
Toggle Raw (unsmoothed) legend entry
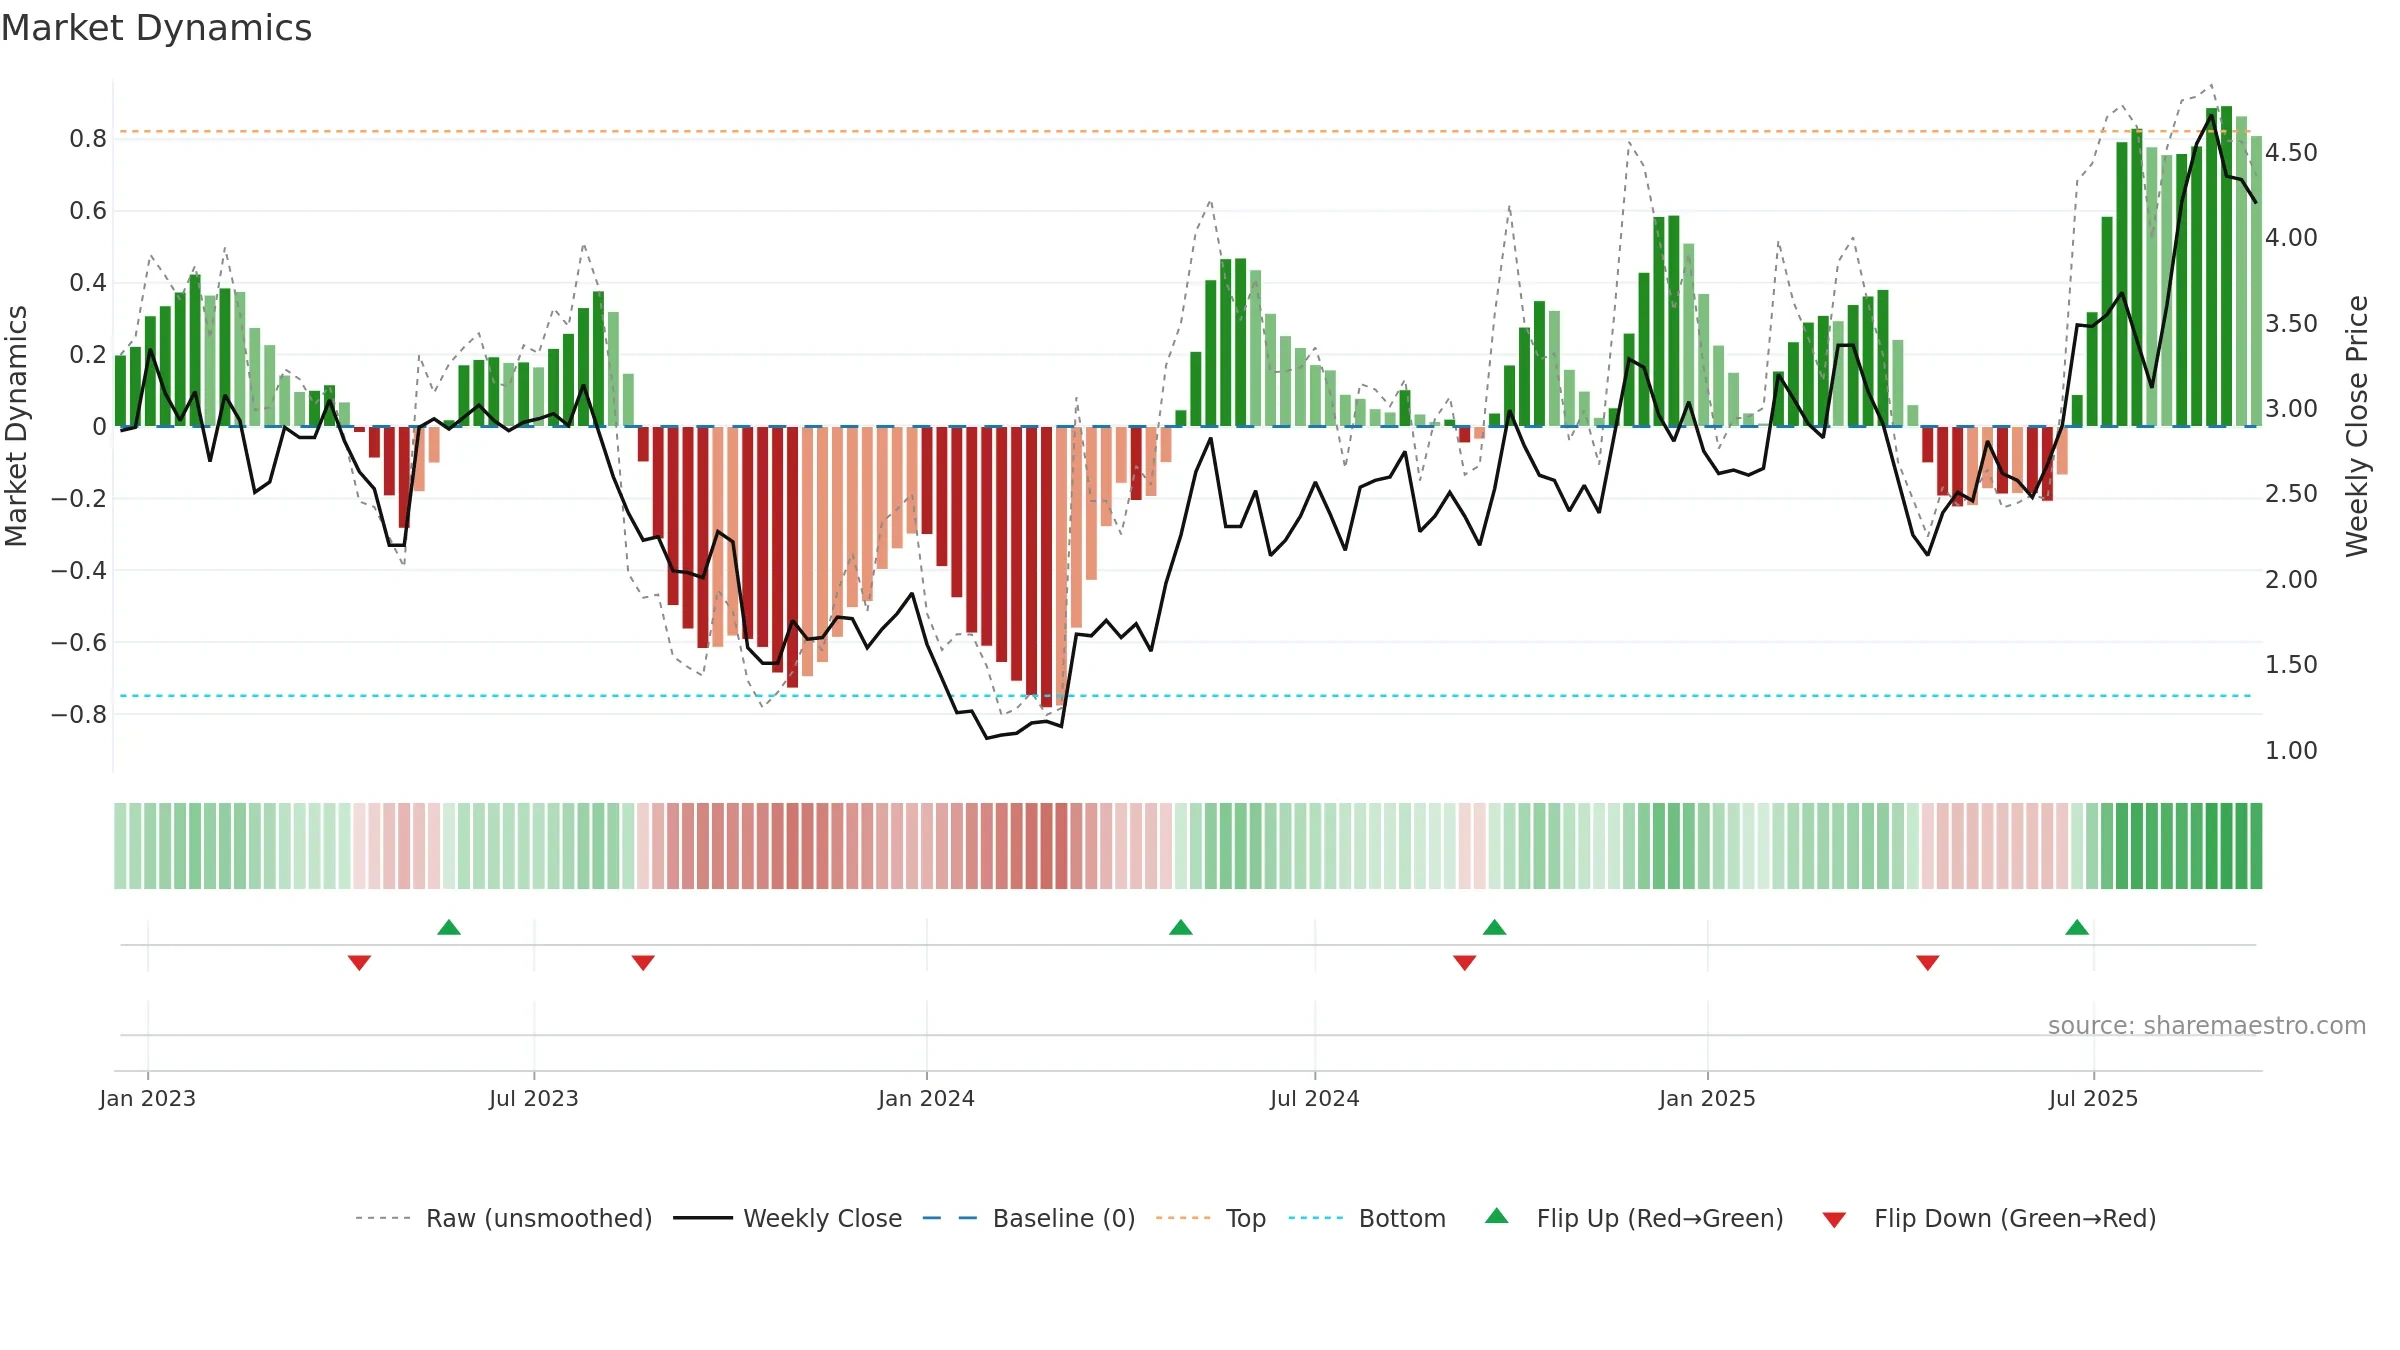pos(504,1218)
